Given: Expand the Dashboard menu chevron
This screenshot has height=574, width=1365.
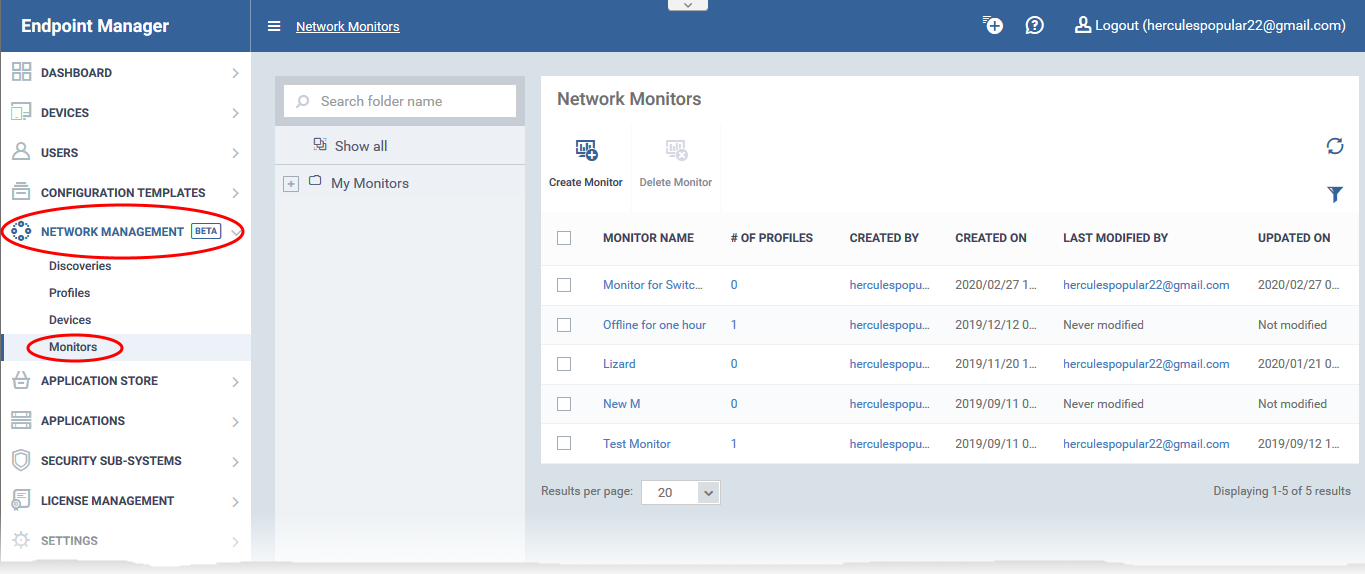Looking at the screenshot, I should coord(235,73).
